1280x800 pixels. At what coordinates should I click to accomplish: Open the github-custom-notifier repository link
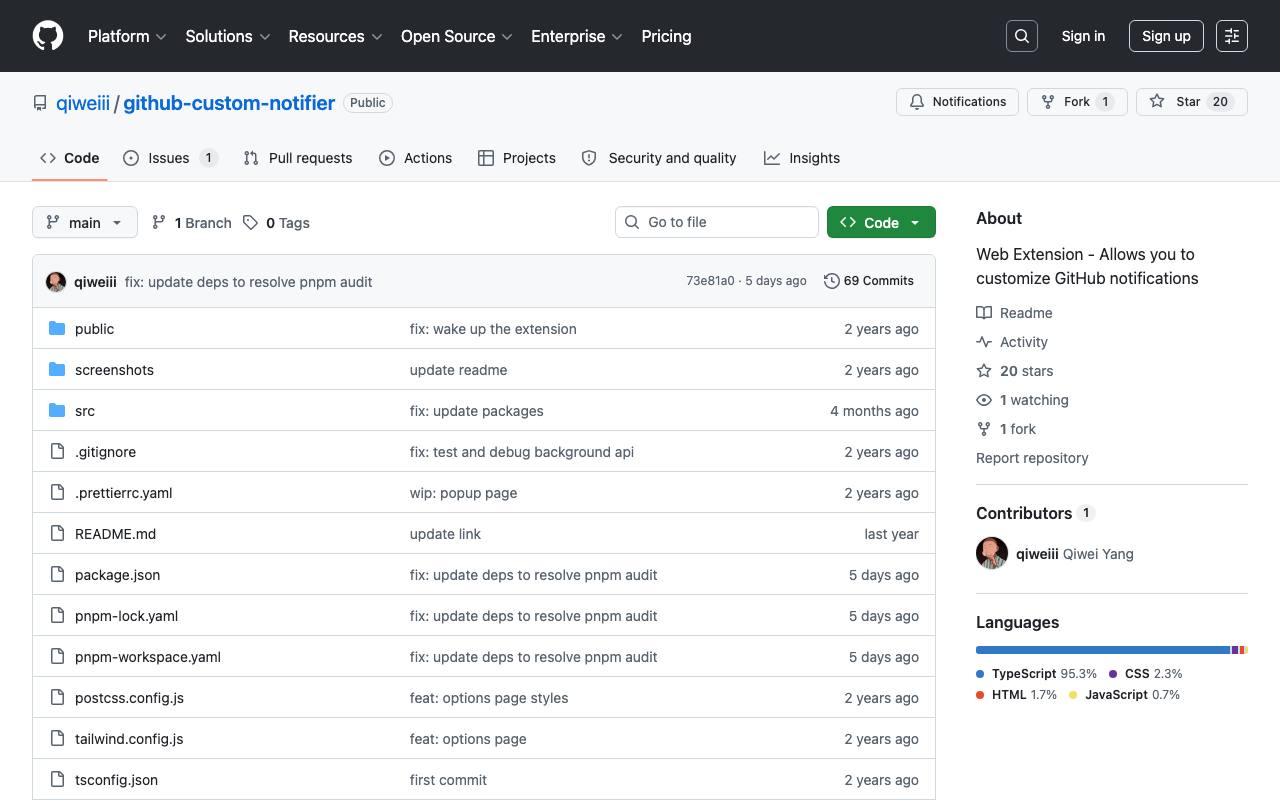229,103
